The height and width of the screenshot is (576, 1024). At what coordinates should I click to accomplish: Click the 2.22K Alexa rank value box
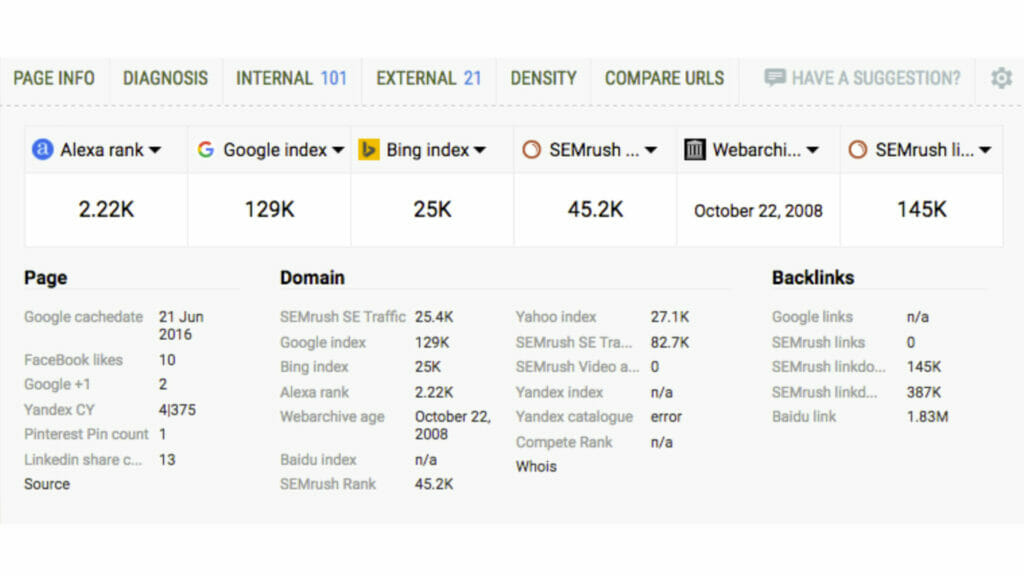coord(106,210)
